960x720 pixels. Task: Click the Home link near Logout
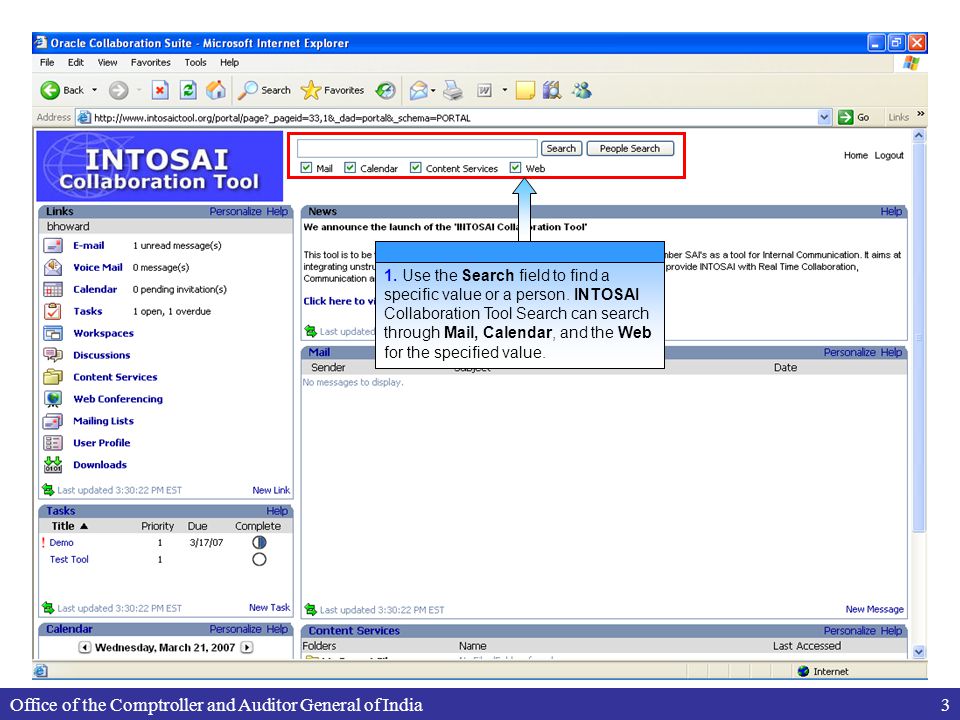[855, 156]
